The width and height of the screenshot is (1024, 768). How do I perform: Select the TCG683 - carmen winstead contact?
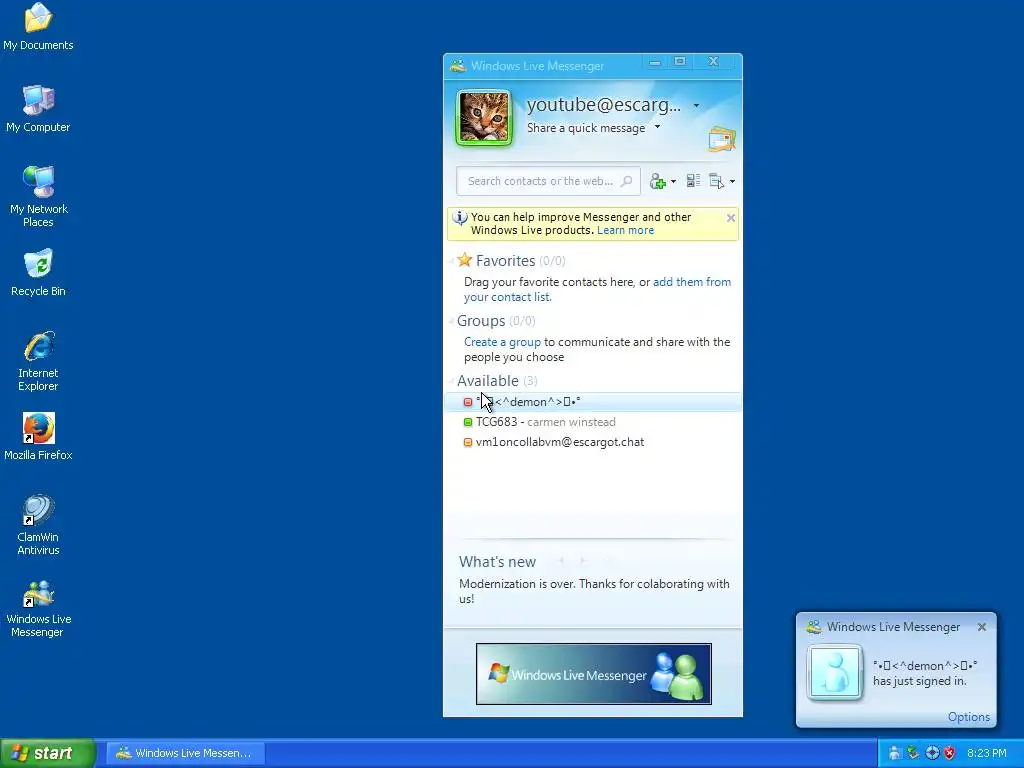point(593,422)
